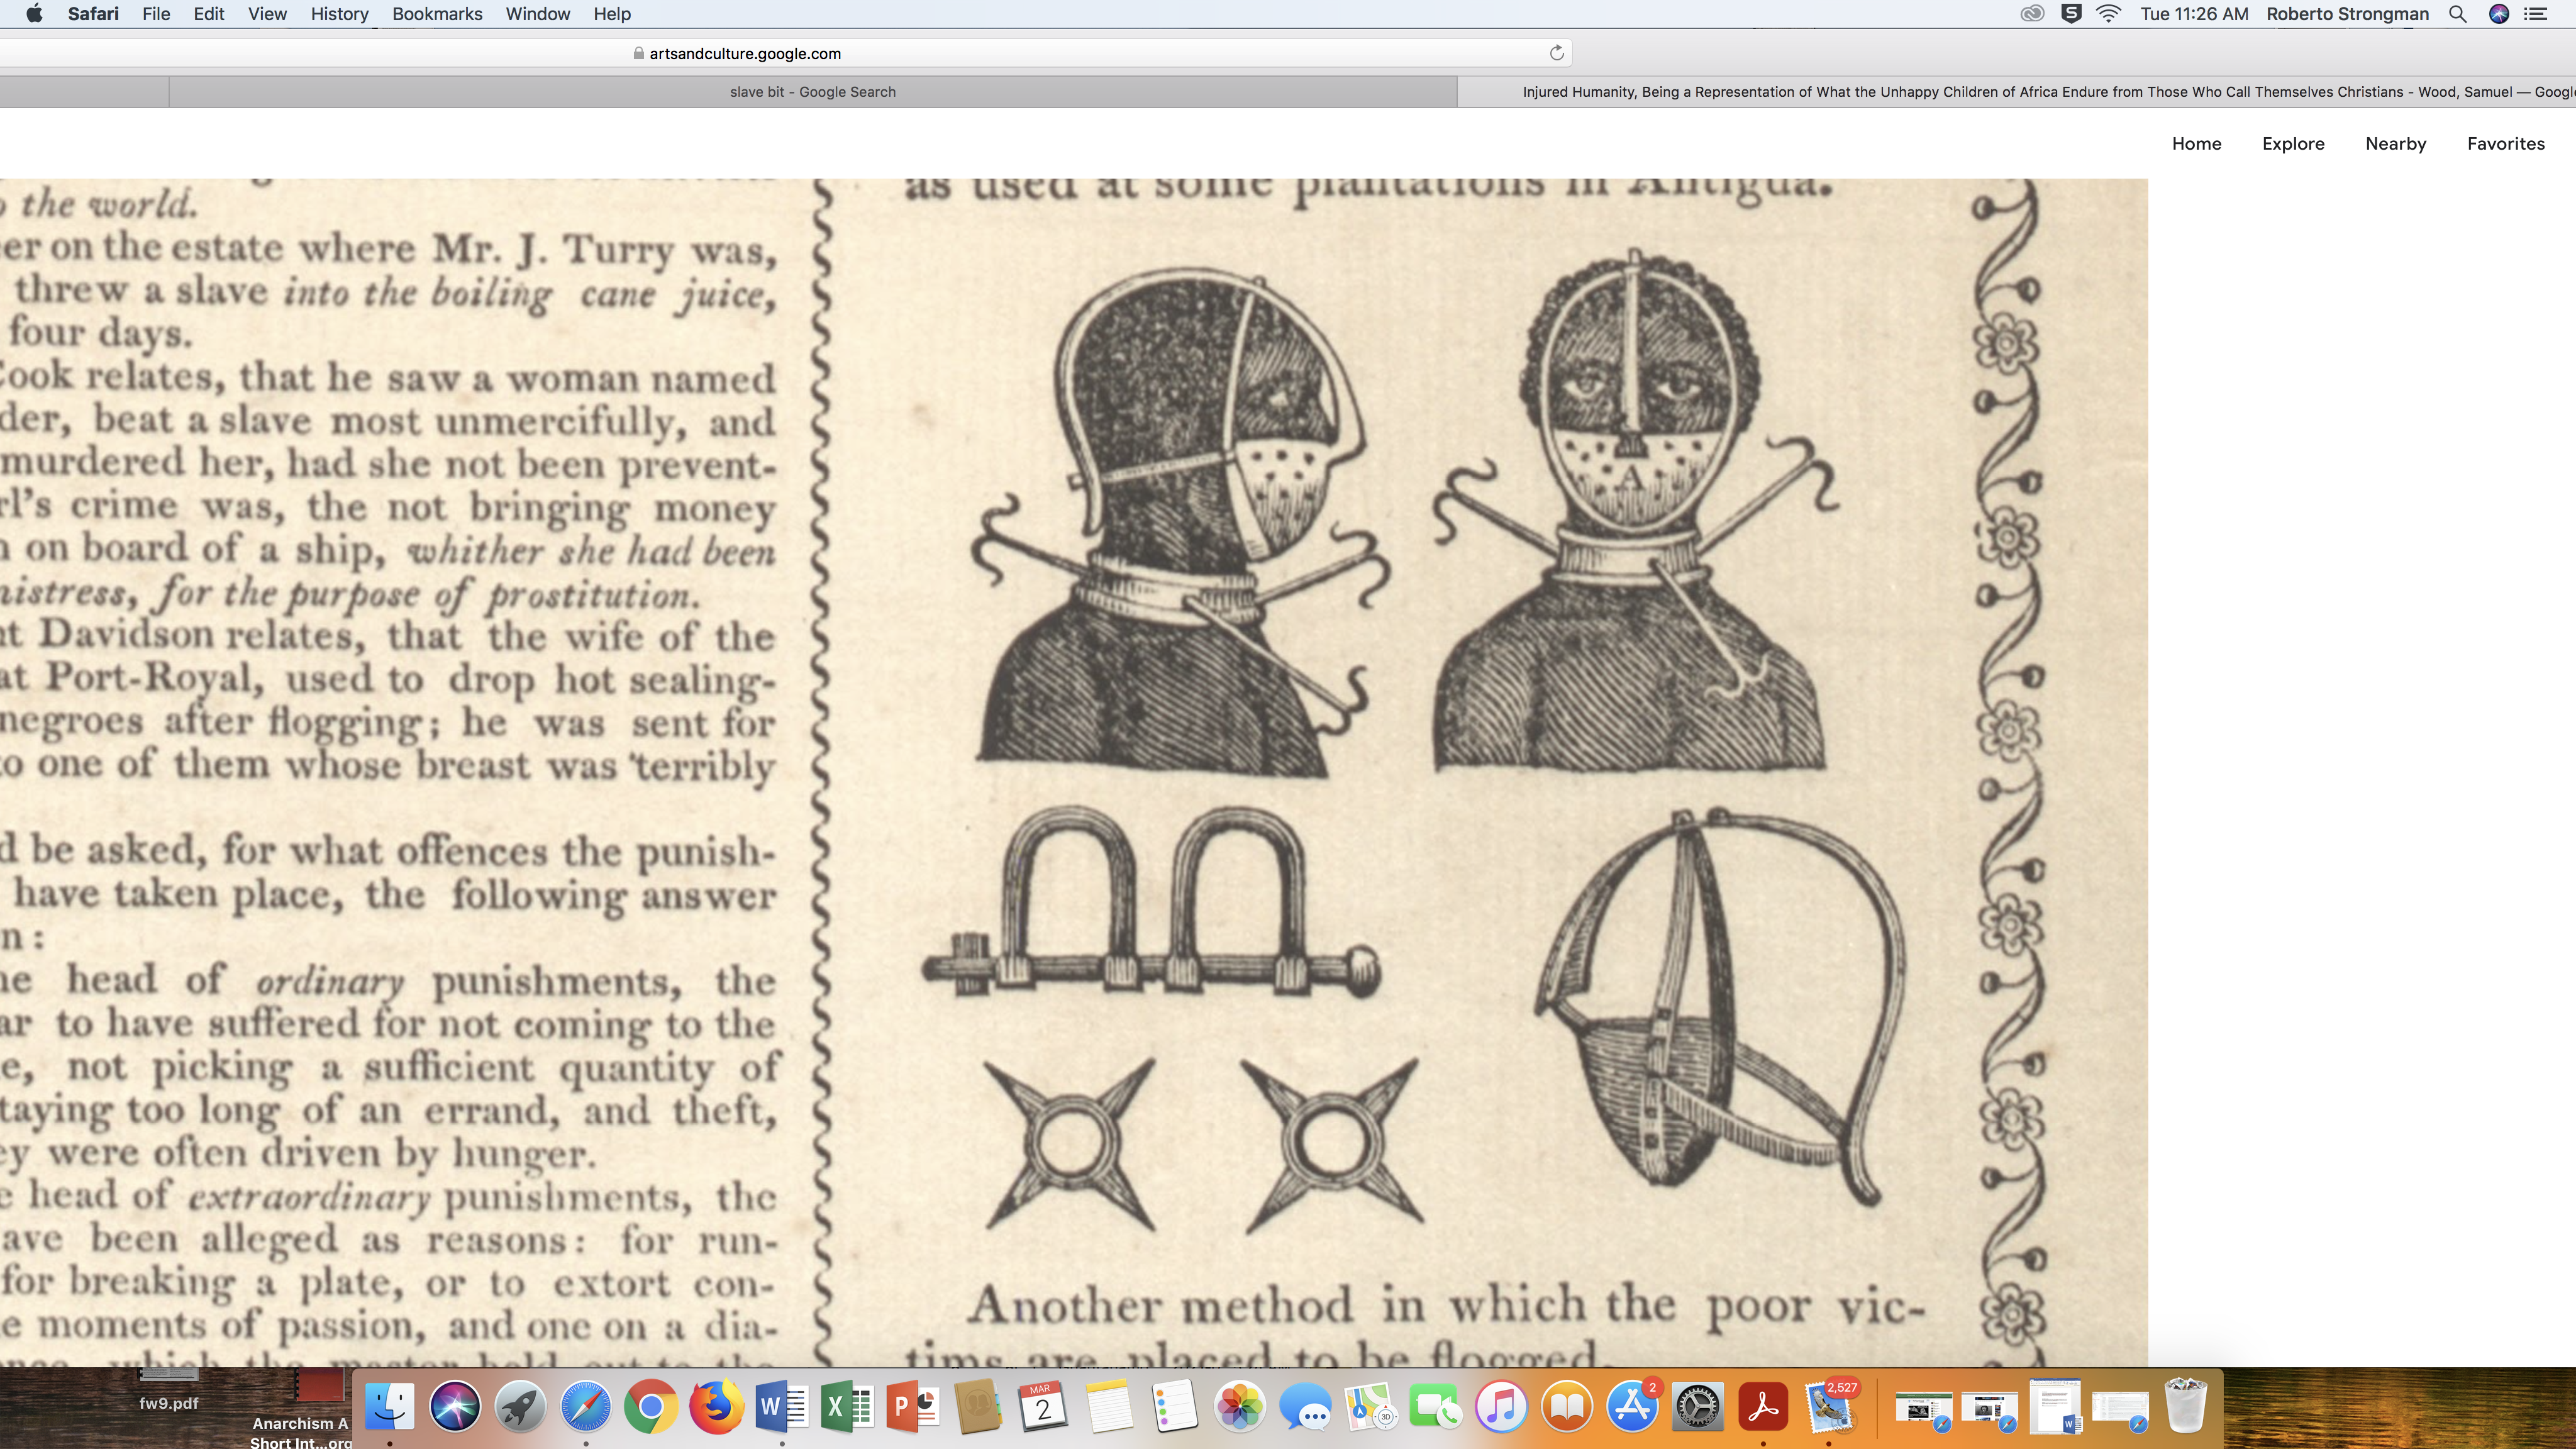Image resolution: width=2576 pixels, height=1449 pixels.
Task: Click the shield 'S' menu bar icon
Action: coord(2071,14)
